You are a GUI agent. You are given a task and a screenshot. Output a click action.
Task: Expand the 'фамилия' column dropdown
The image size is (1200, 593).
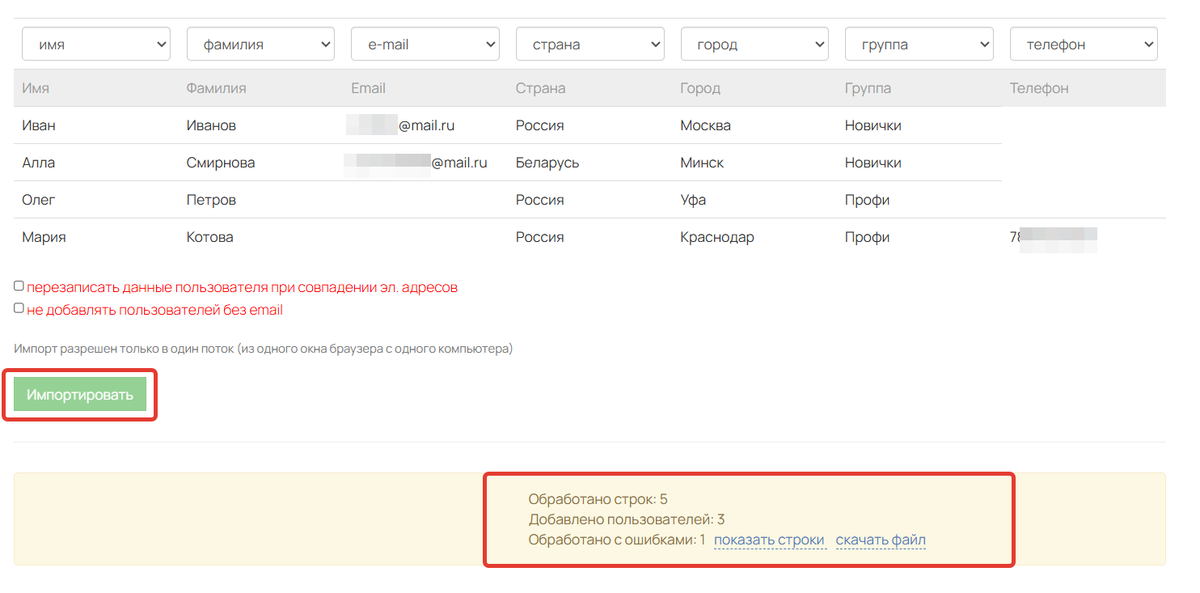point(260,44)
